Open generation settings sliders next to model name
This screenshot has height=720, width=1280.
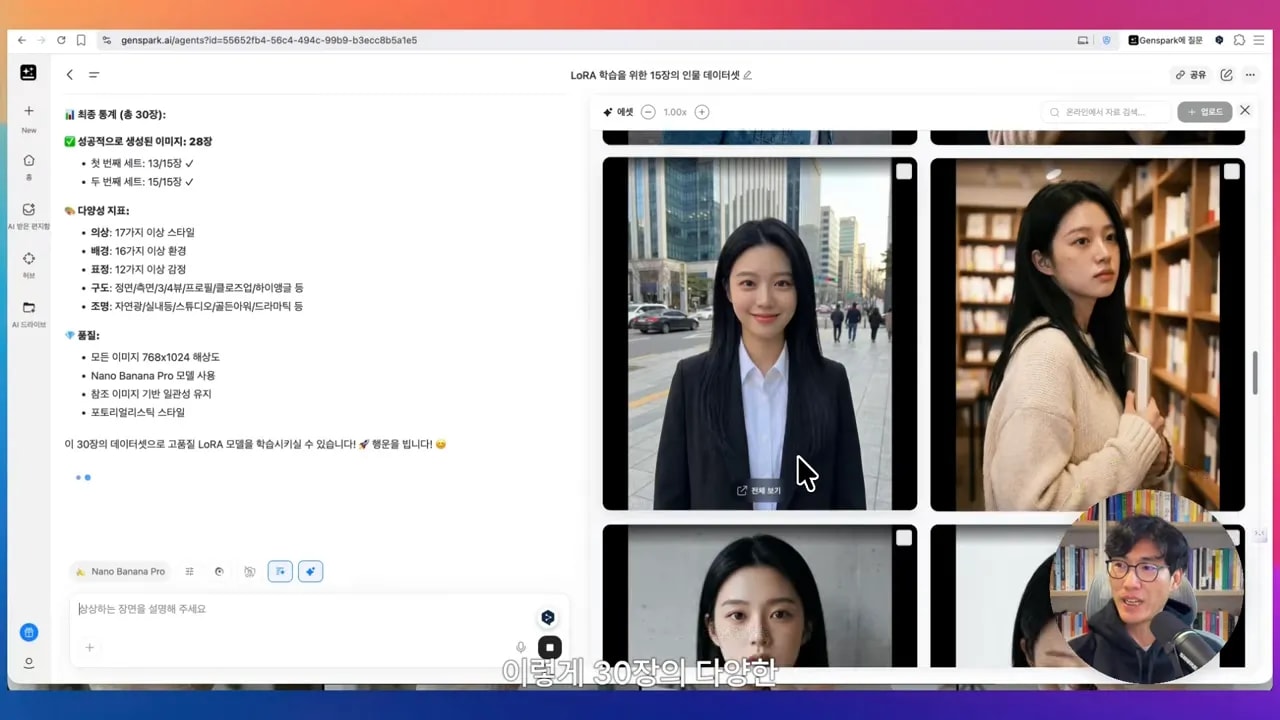[x=190, y=571]
